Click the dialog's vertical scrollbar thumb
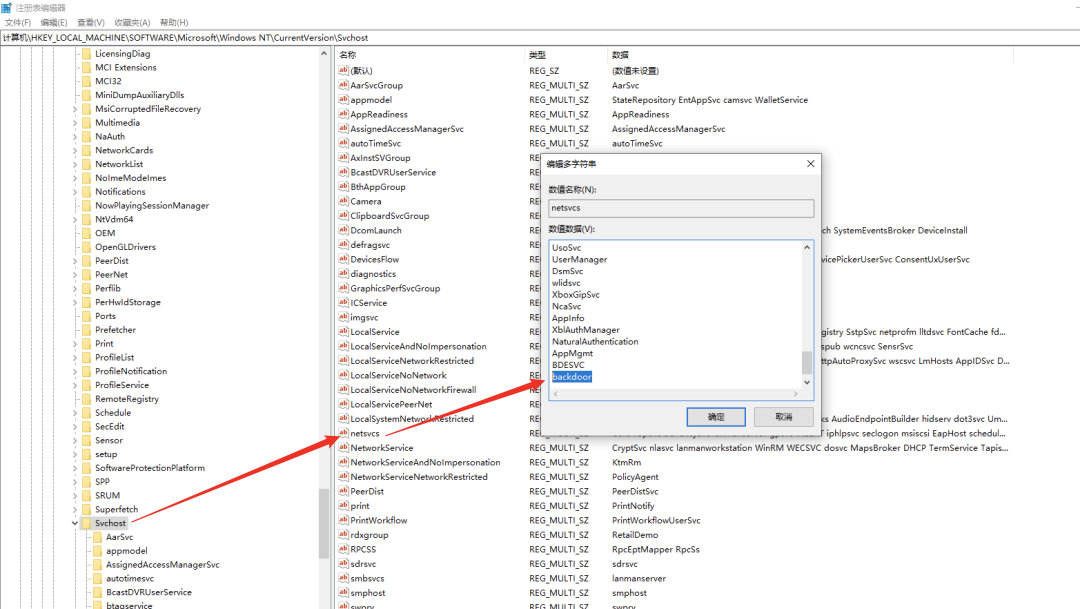Image resolution: width=1080 pixels, height=609 pixels. tap(807, 361)
